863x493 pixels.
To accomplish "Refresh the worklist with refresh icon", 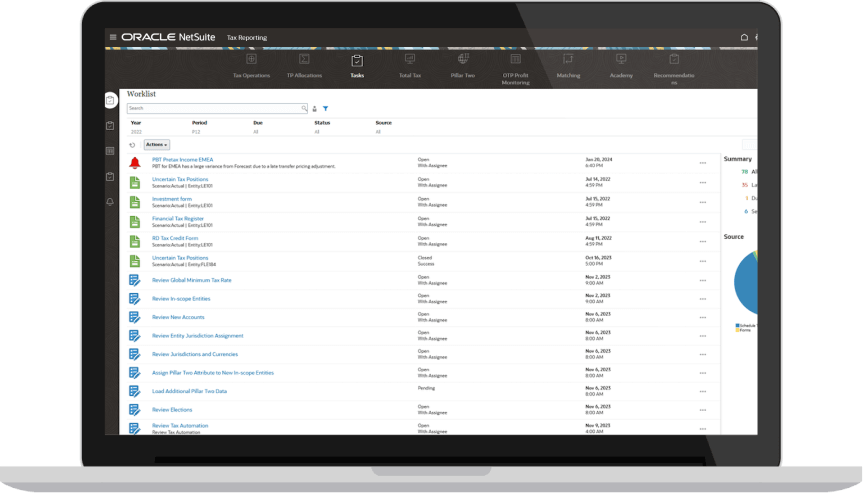I will point(132,145).
